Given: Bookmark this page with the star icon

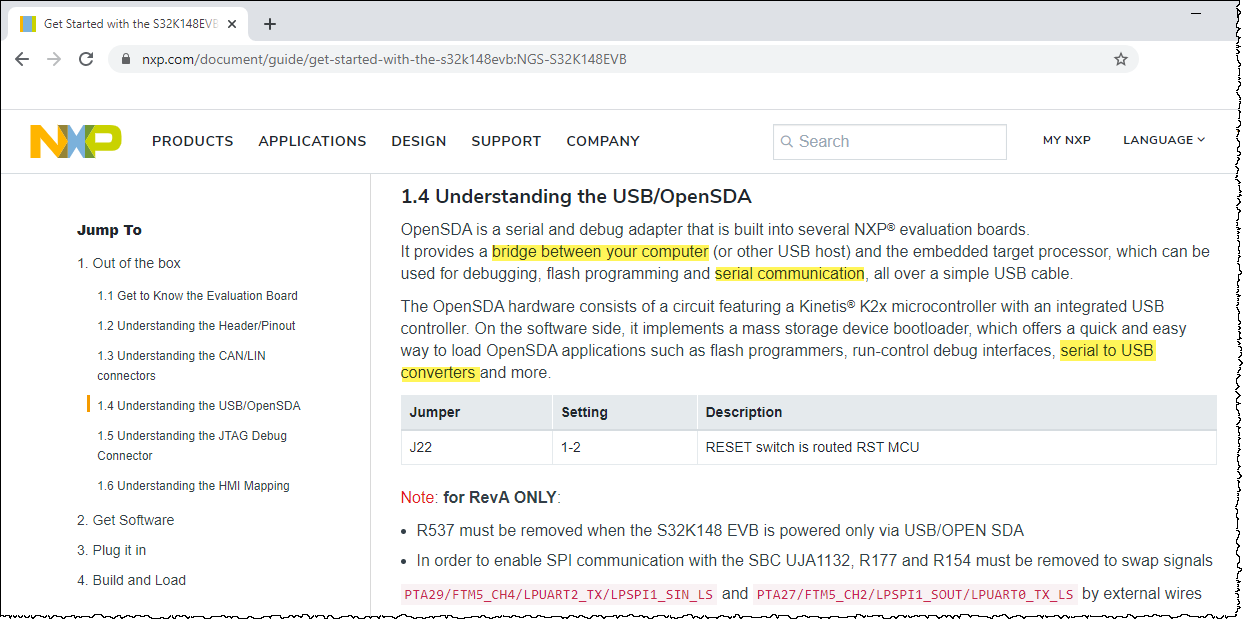Looking at the screenshot, I should tap(1120, 59).
